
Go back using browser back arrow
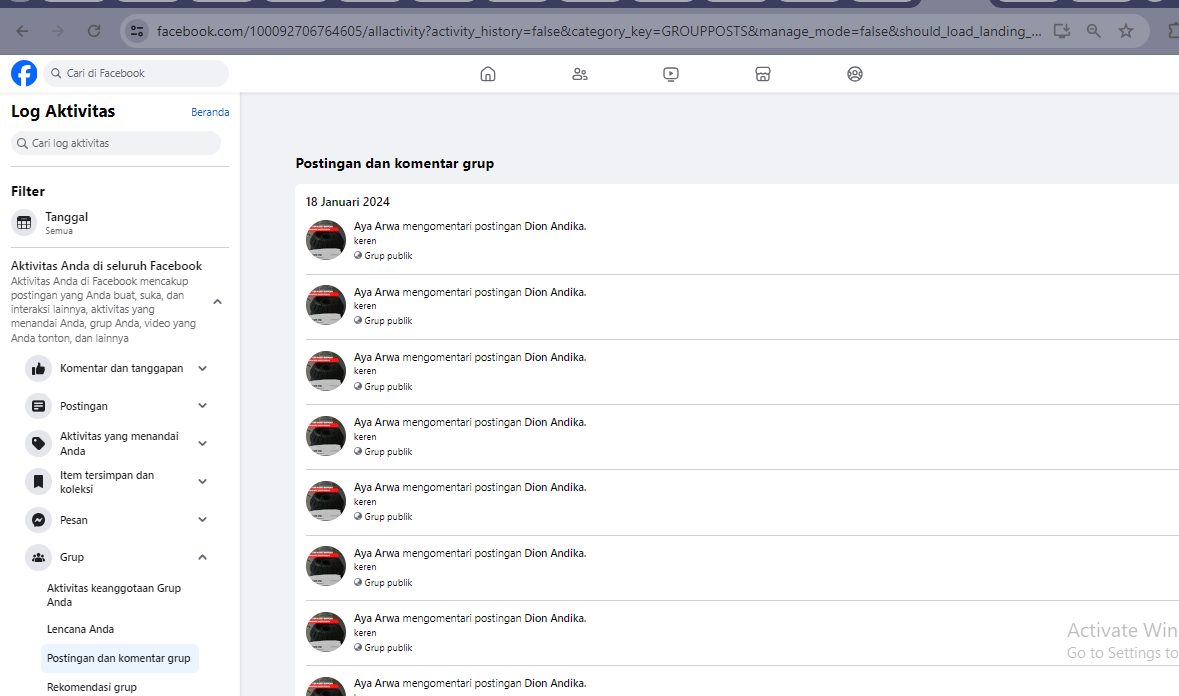(23, 31)
